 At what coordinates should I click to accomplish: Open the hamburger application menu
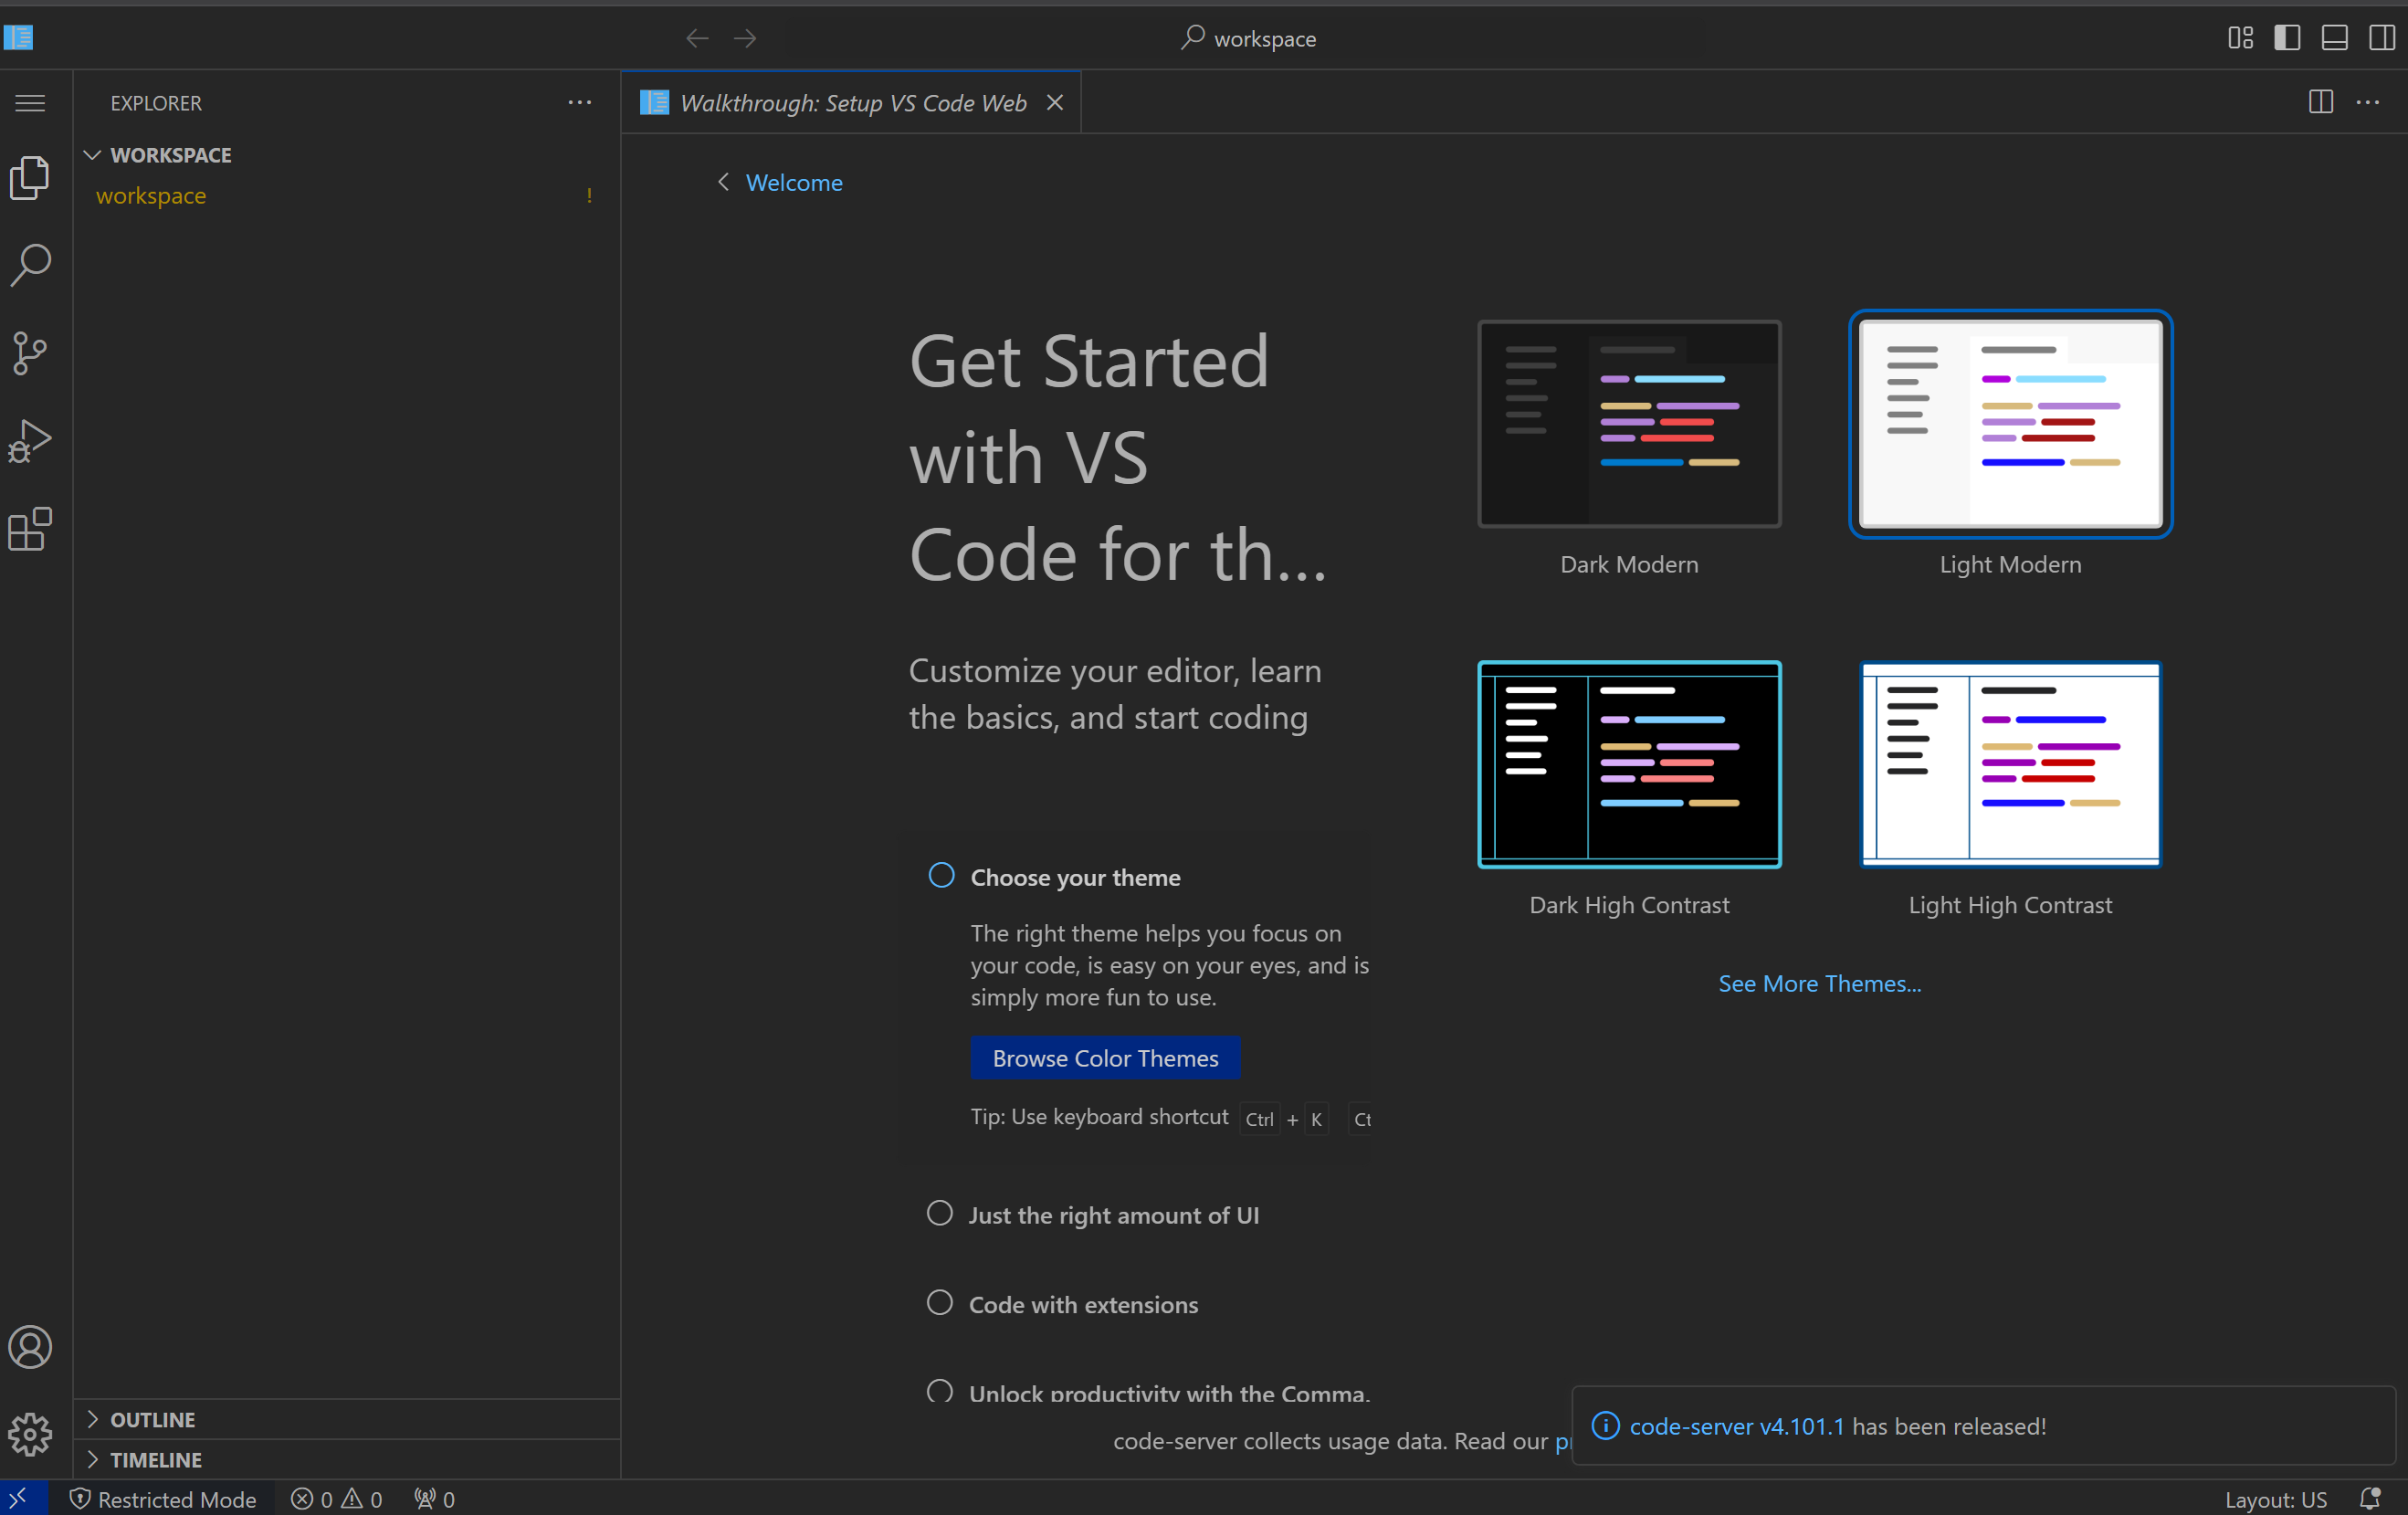pyautogui.click(x=30, y=103)
